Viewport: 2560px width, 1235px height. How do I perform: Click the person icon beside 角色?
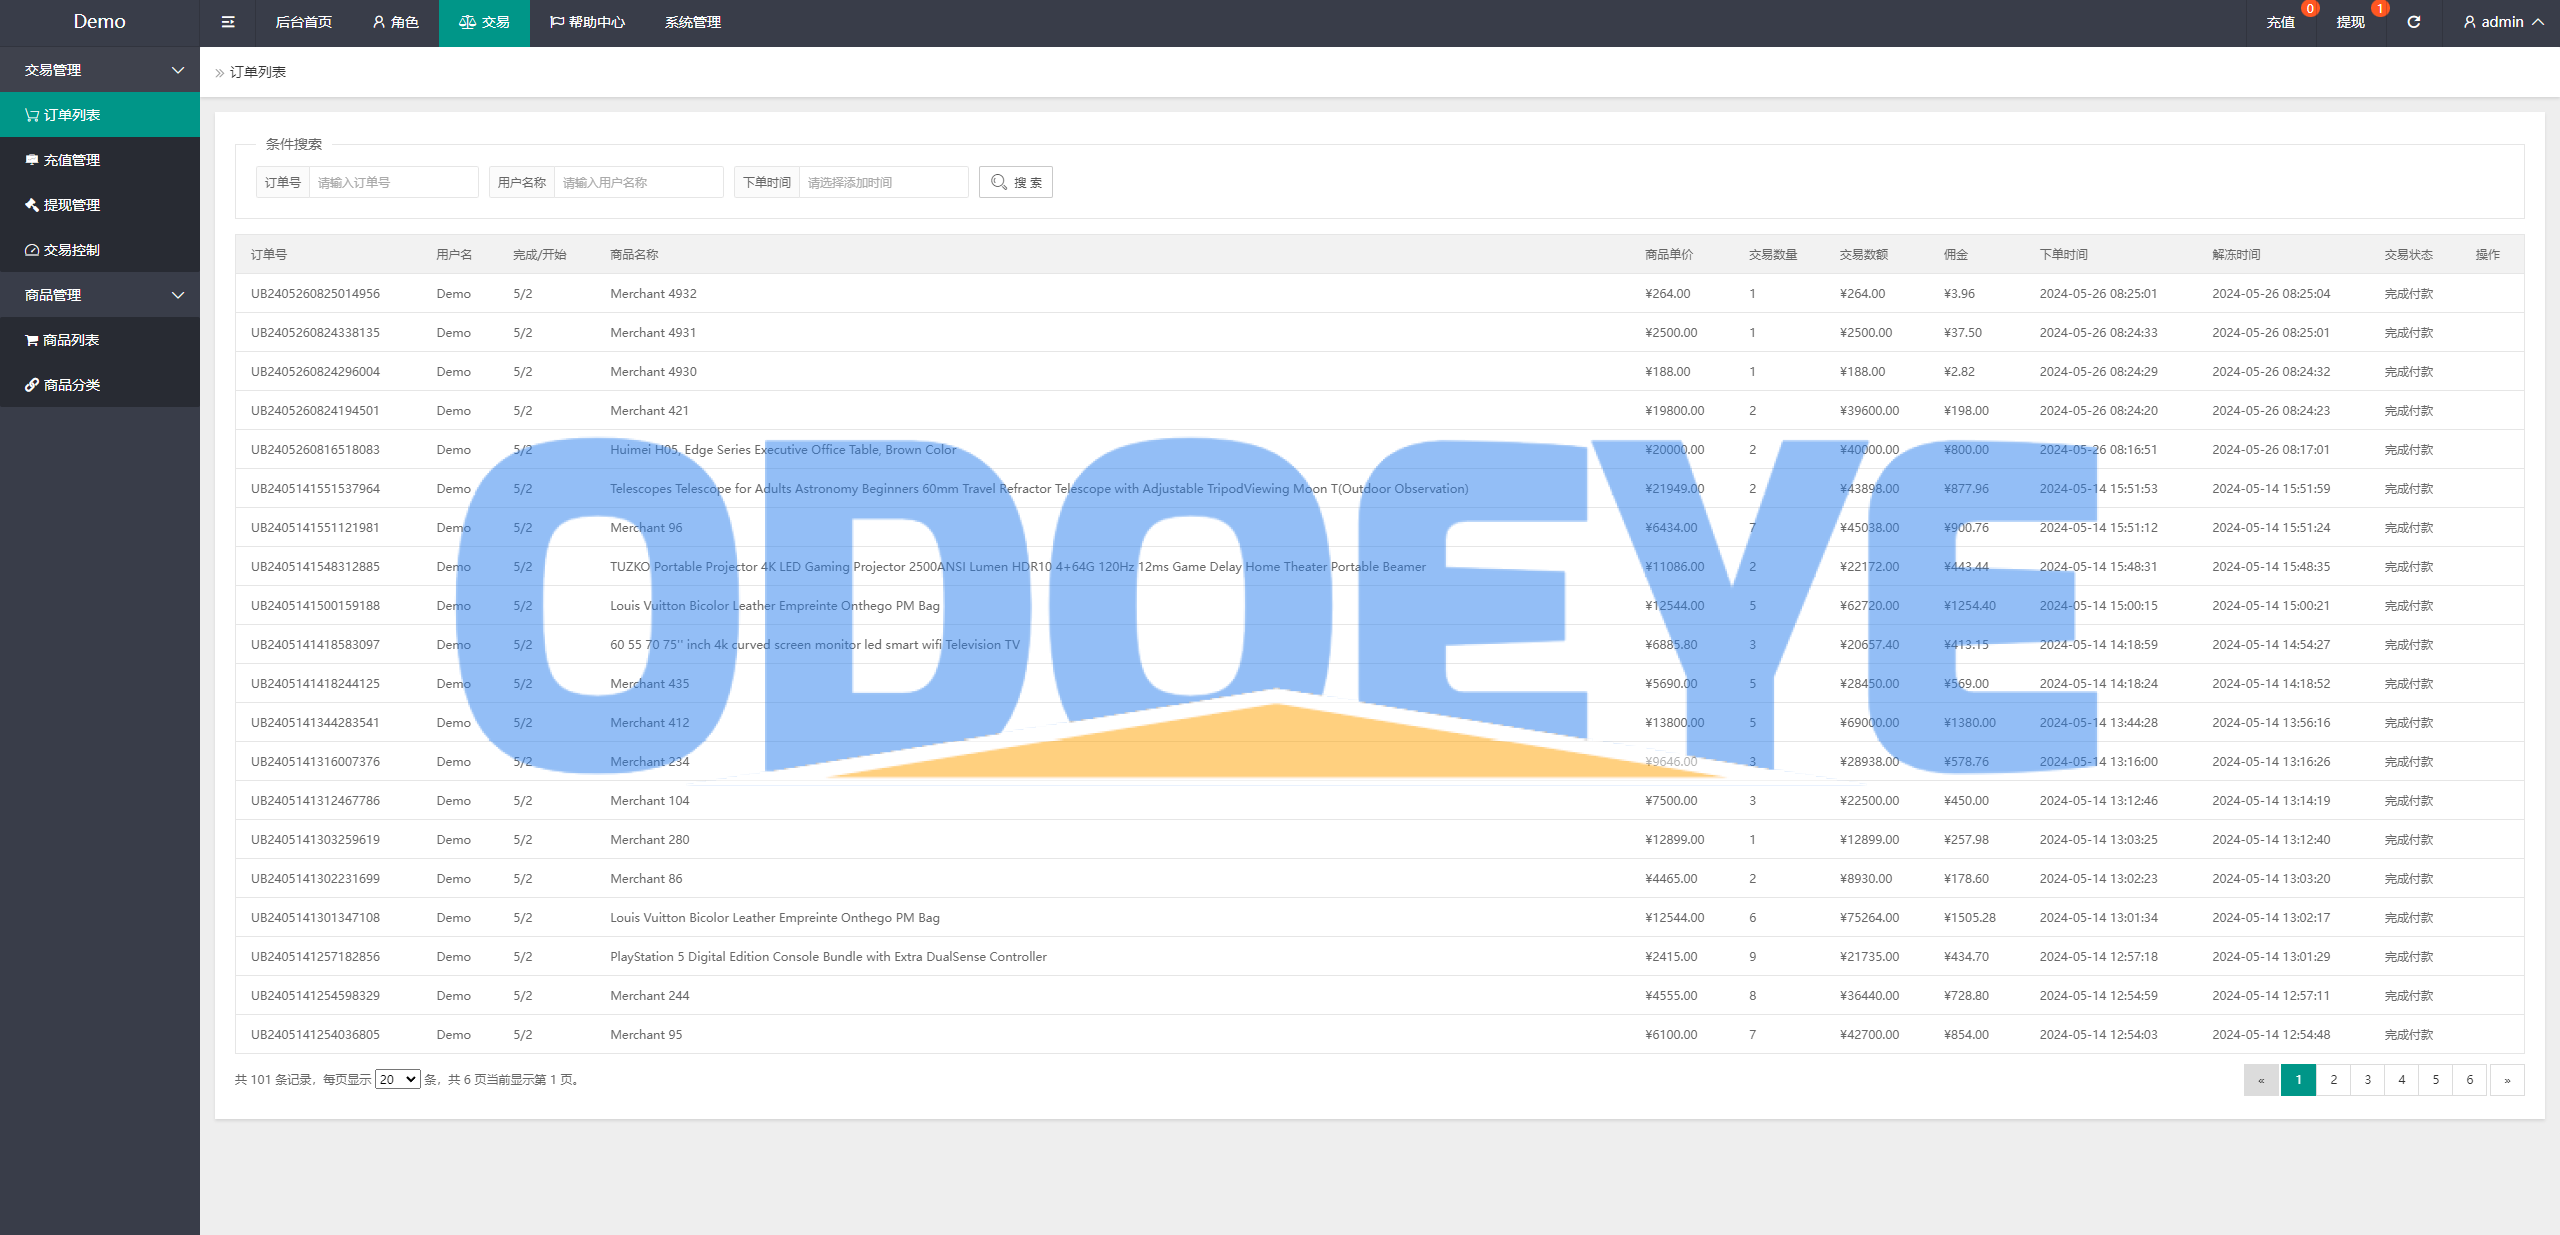379,22
